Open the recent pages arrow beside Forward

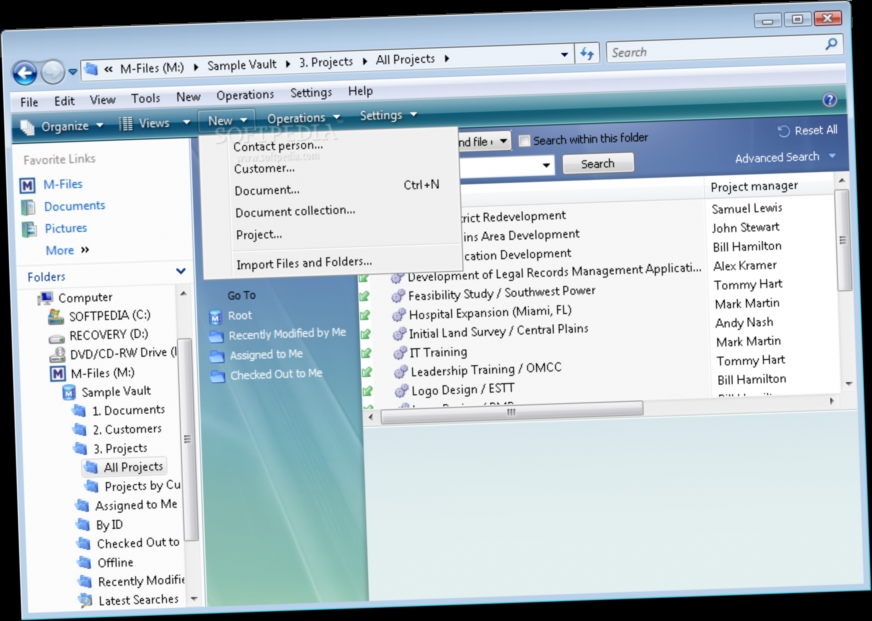tap(73, 72)
